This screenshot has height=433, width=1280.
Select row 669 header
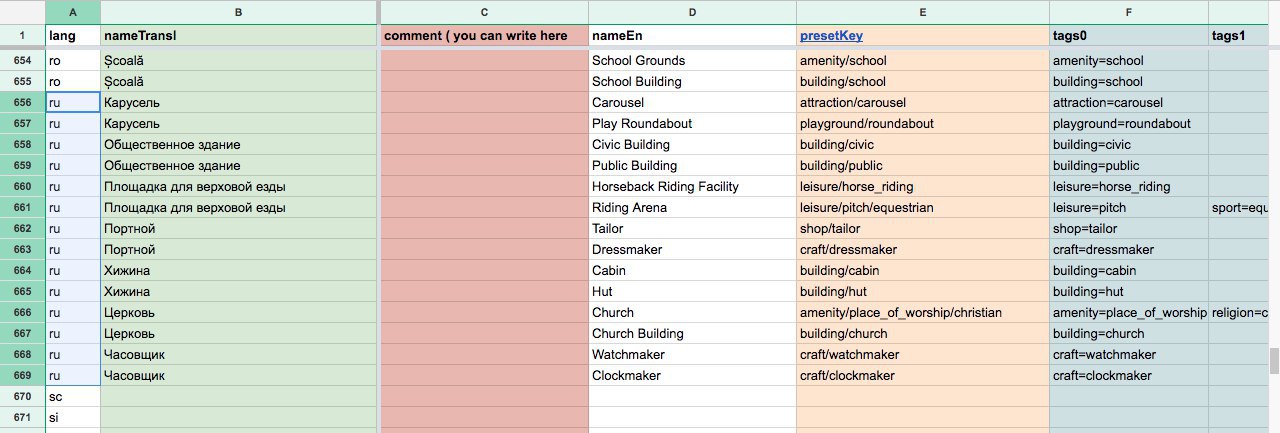coord(22,376)
